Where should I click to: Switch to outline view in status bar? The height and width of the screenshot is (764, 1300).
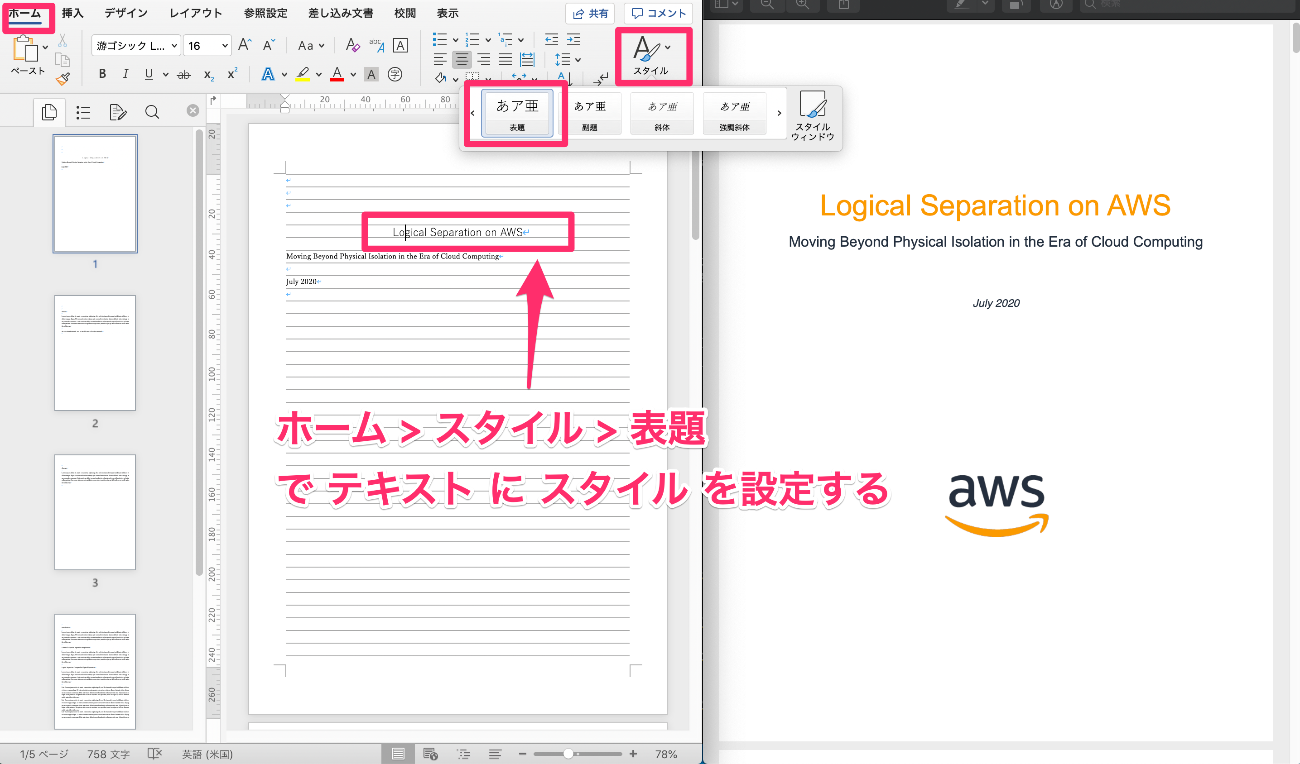point(463,754)
